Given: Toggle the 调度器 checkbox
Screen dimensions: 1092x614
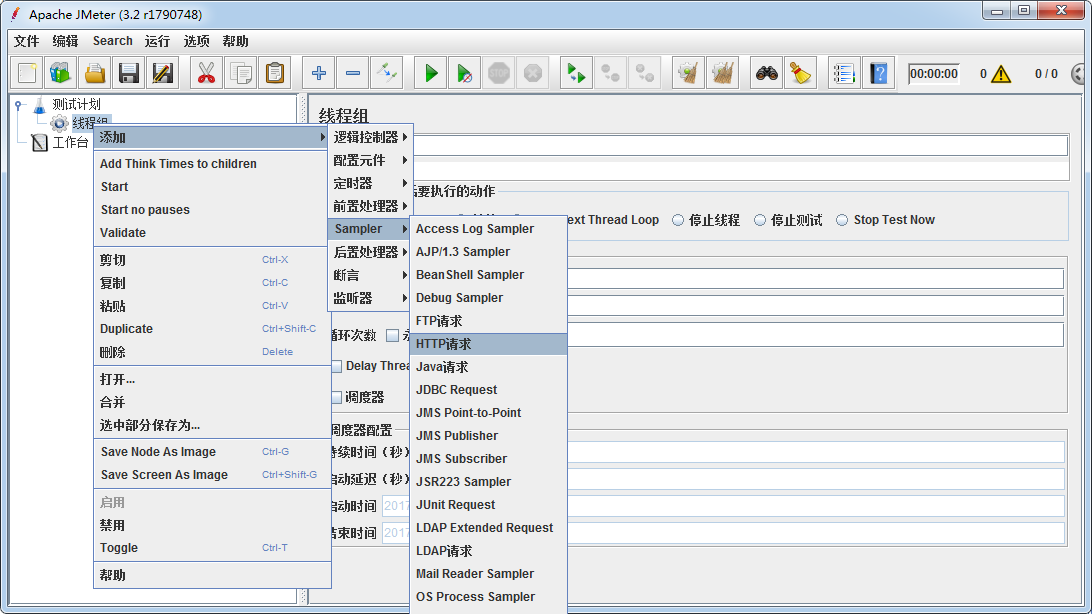Looking at the screenshot, I should pyautogui.click(x=337, y=397).
